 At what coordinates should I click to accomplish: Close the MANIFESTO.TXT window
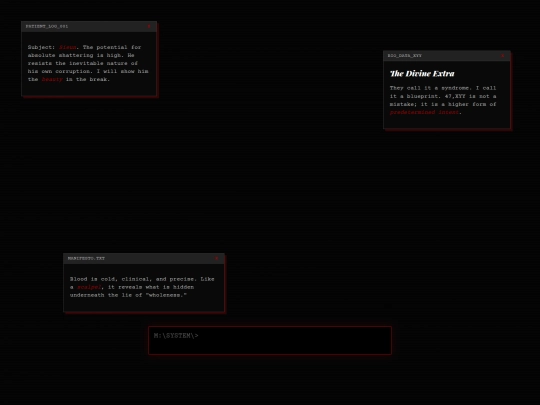pos(216,258)
